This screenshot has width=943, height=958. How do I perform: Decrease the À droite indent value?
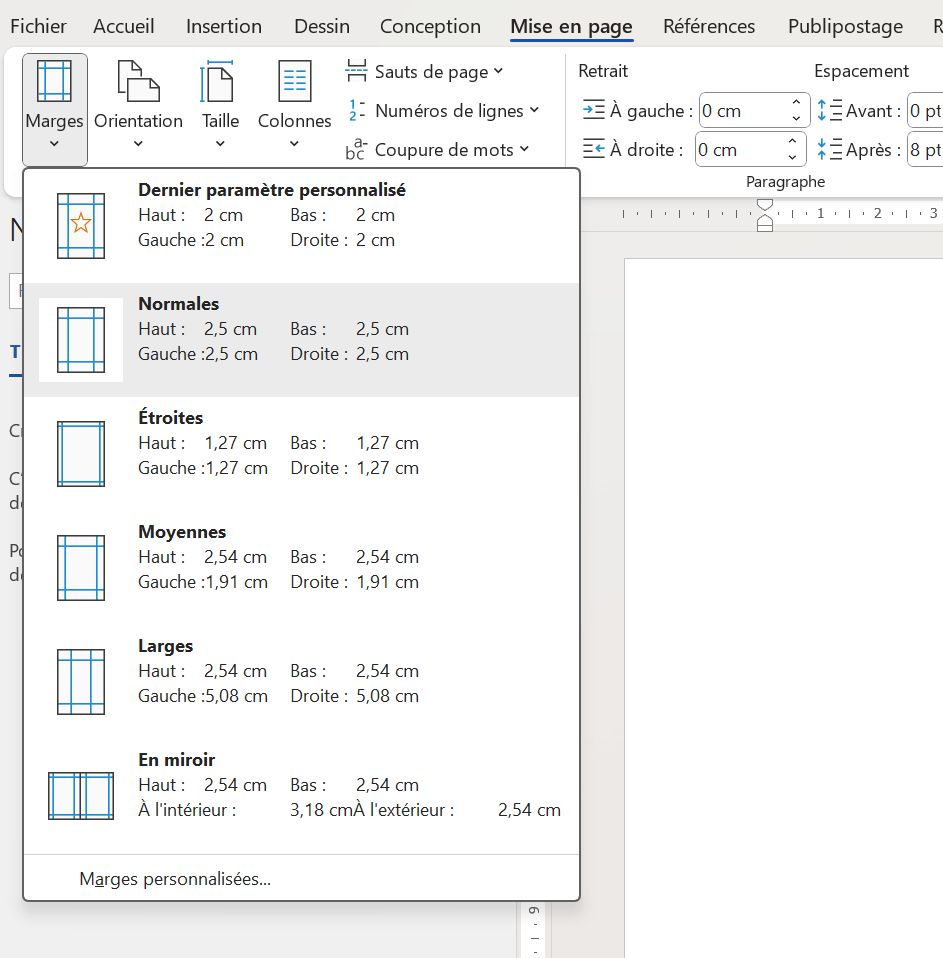(x=792, y=157)
